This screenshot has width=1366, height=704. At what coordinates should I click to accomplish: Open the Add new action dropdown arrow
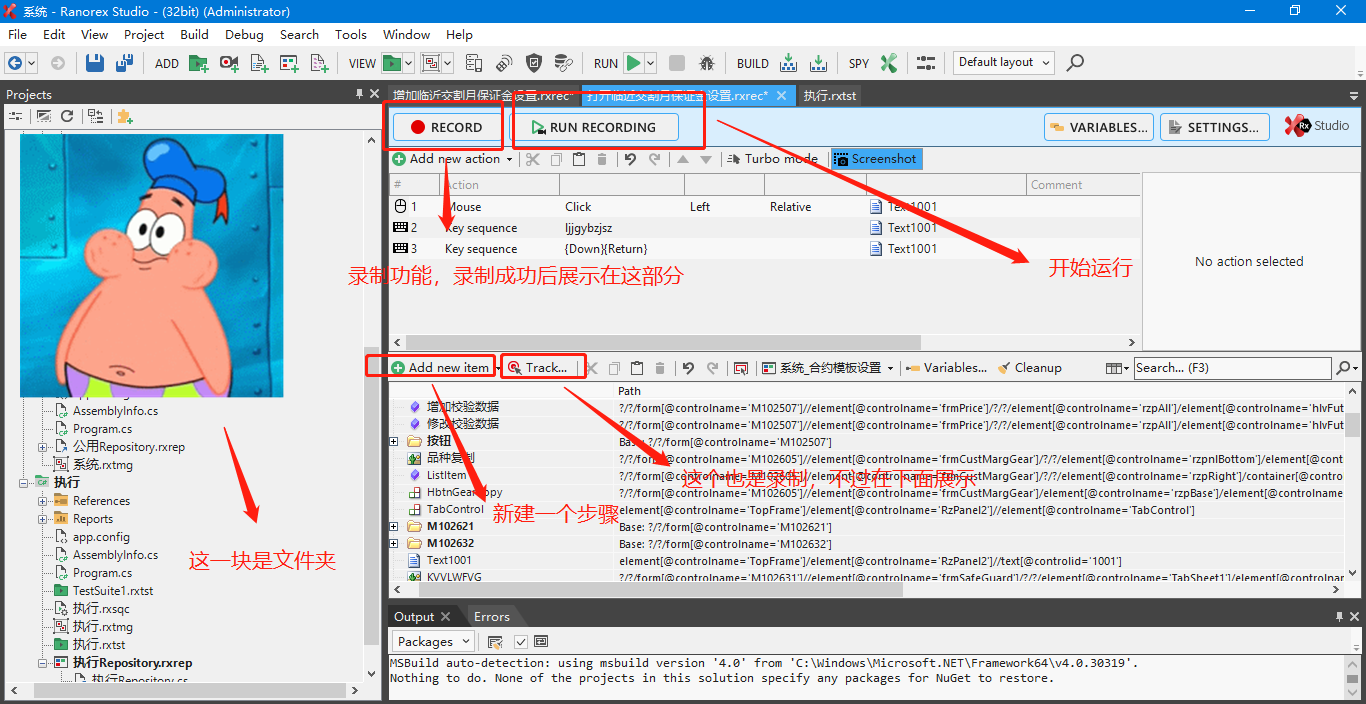(x=509, y=159)
